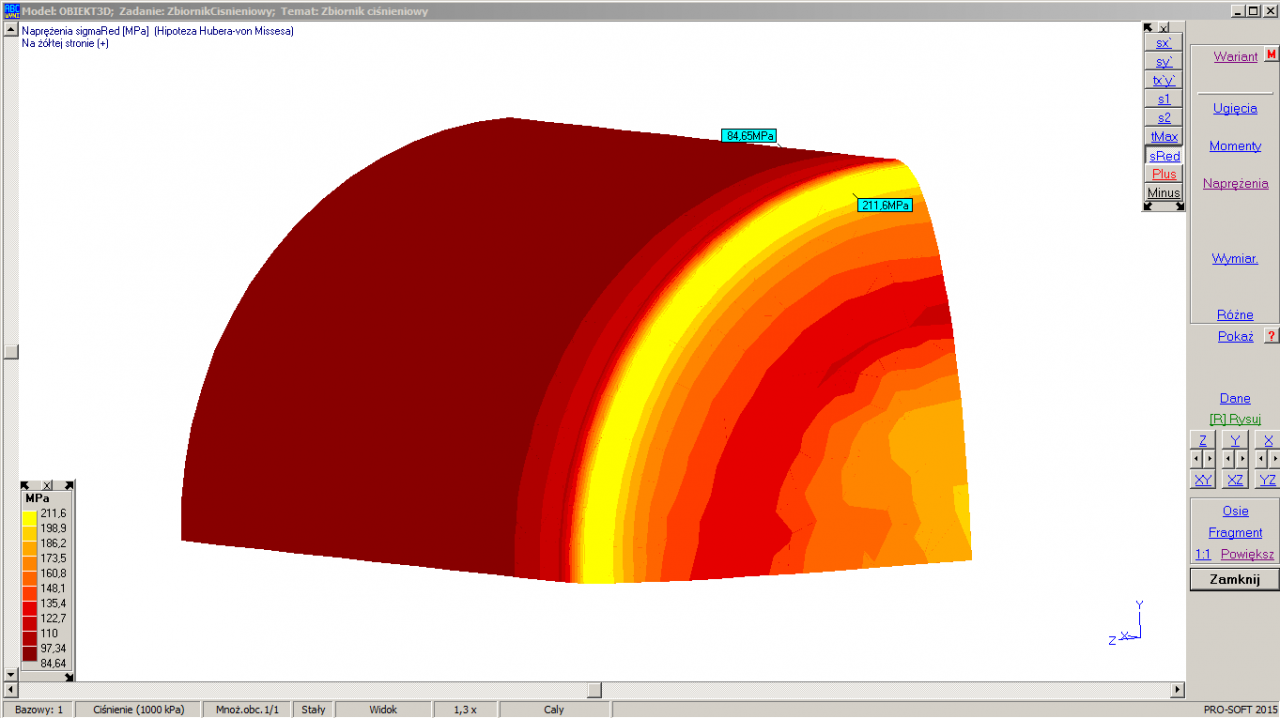Click the red M icon beside Wariant

(1271, 56)
